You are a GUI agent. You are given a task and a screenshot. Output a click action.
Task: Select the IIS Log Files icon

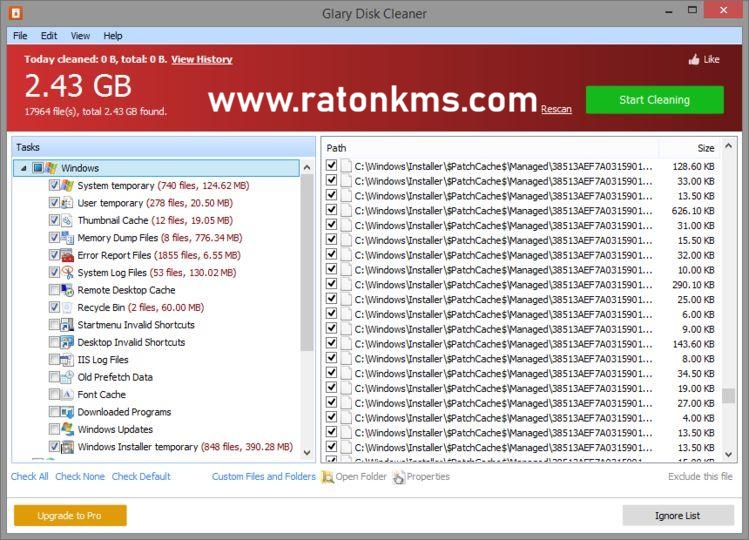pyautogui.click(x=67, y=359)
